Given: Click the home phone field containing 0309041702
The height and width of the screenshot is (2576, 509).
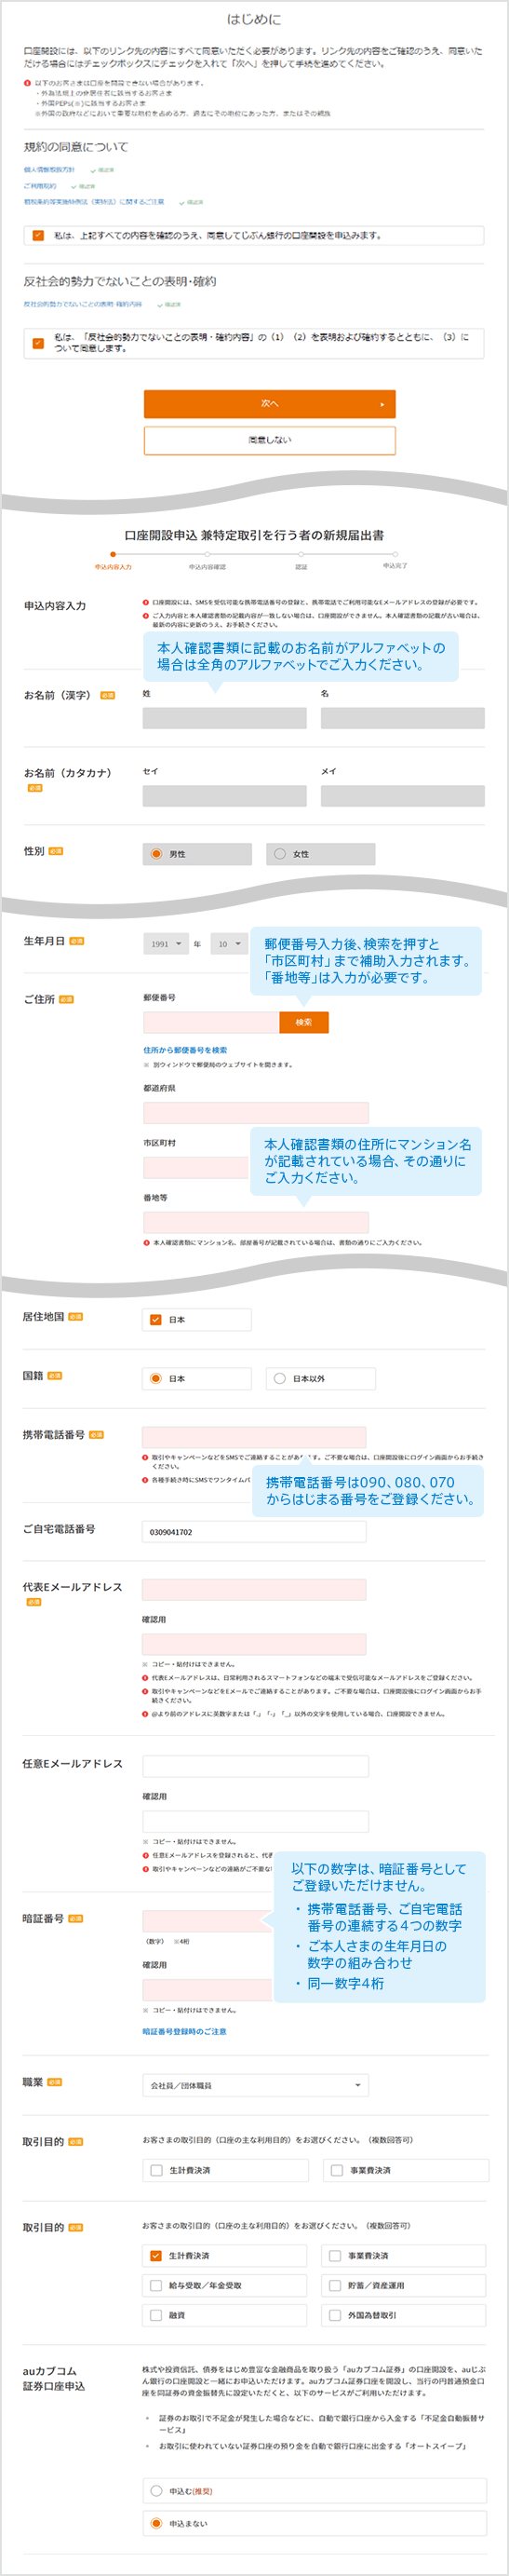Looking at the screenshot, I should point(254,1532).
